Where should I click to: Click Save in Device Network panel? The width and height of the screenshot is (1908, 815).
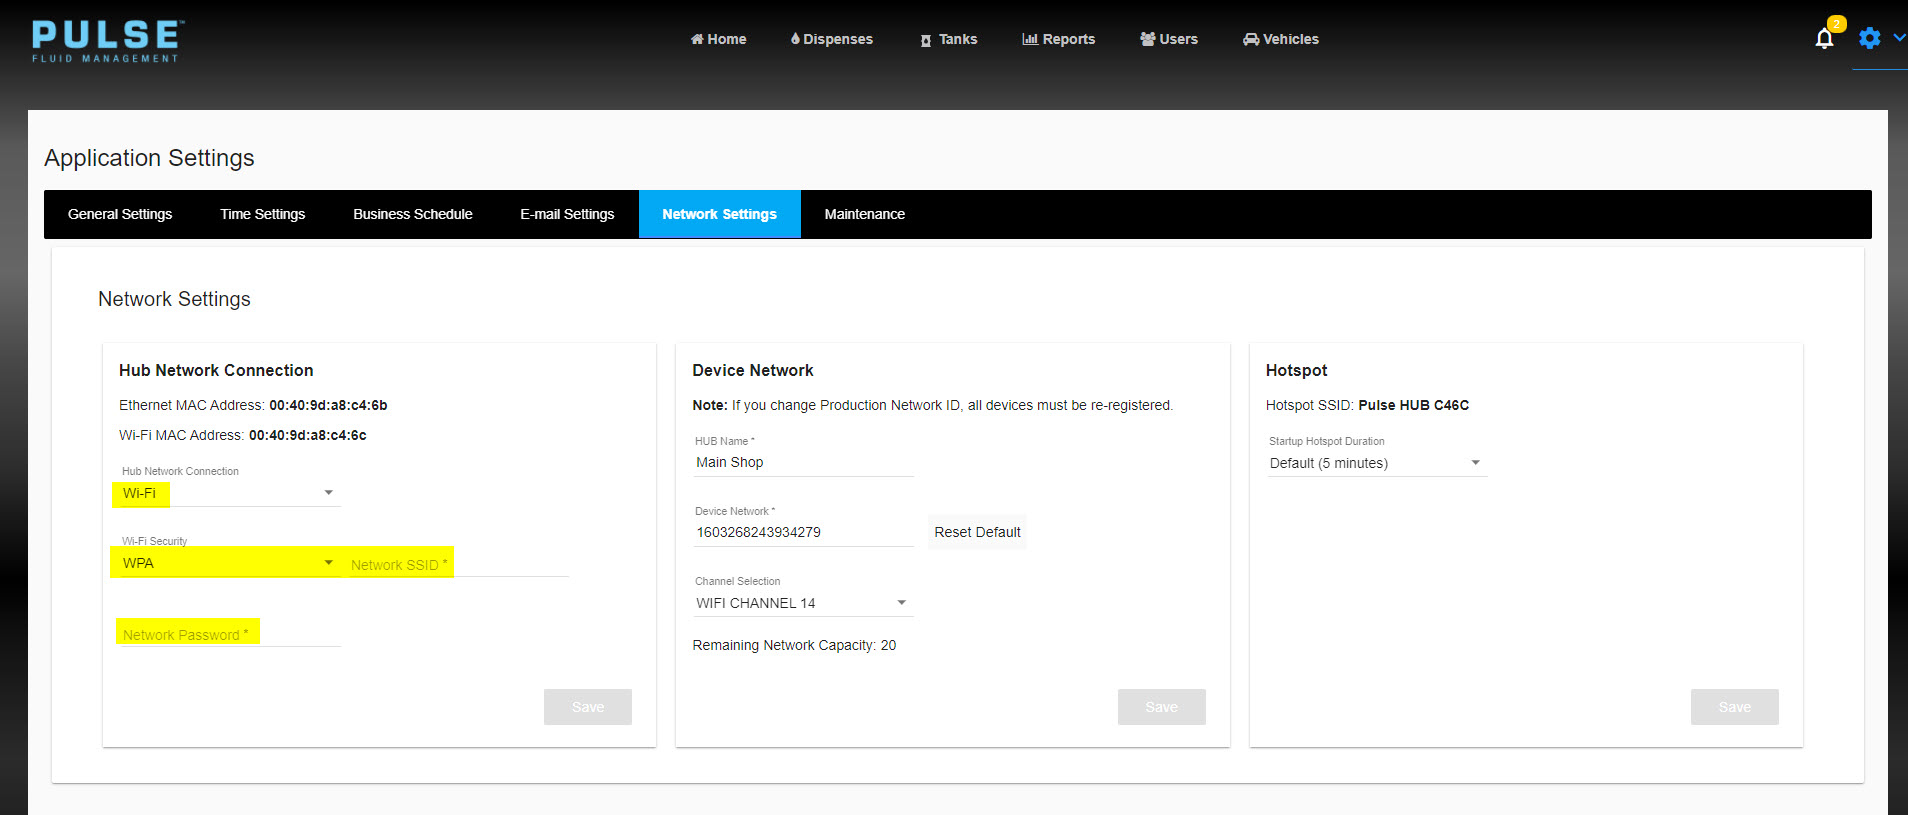[x=1161, y=707]
